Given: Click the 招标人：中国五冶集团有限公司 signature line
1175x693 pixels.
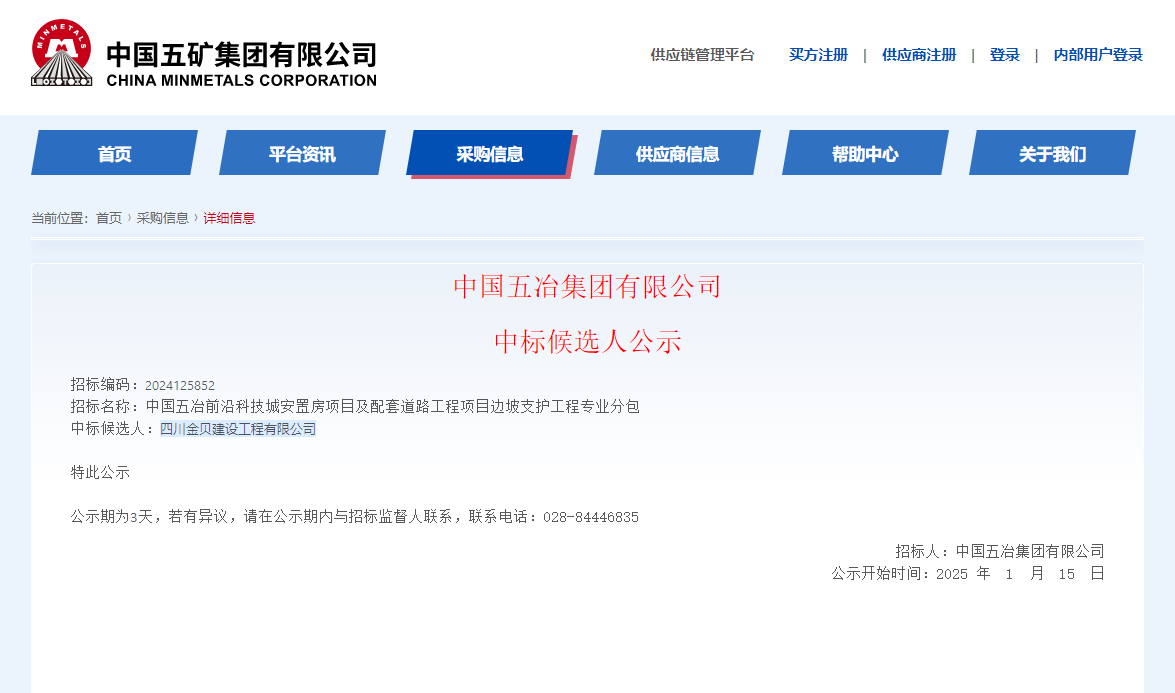Looking at the screenshot, I should 1000,551.
